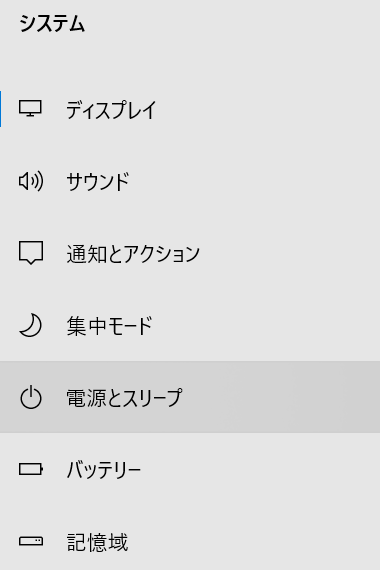Click blank space in the サウンド row
380x570 pixels.
click(255, 181)
